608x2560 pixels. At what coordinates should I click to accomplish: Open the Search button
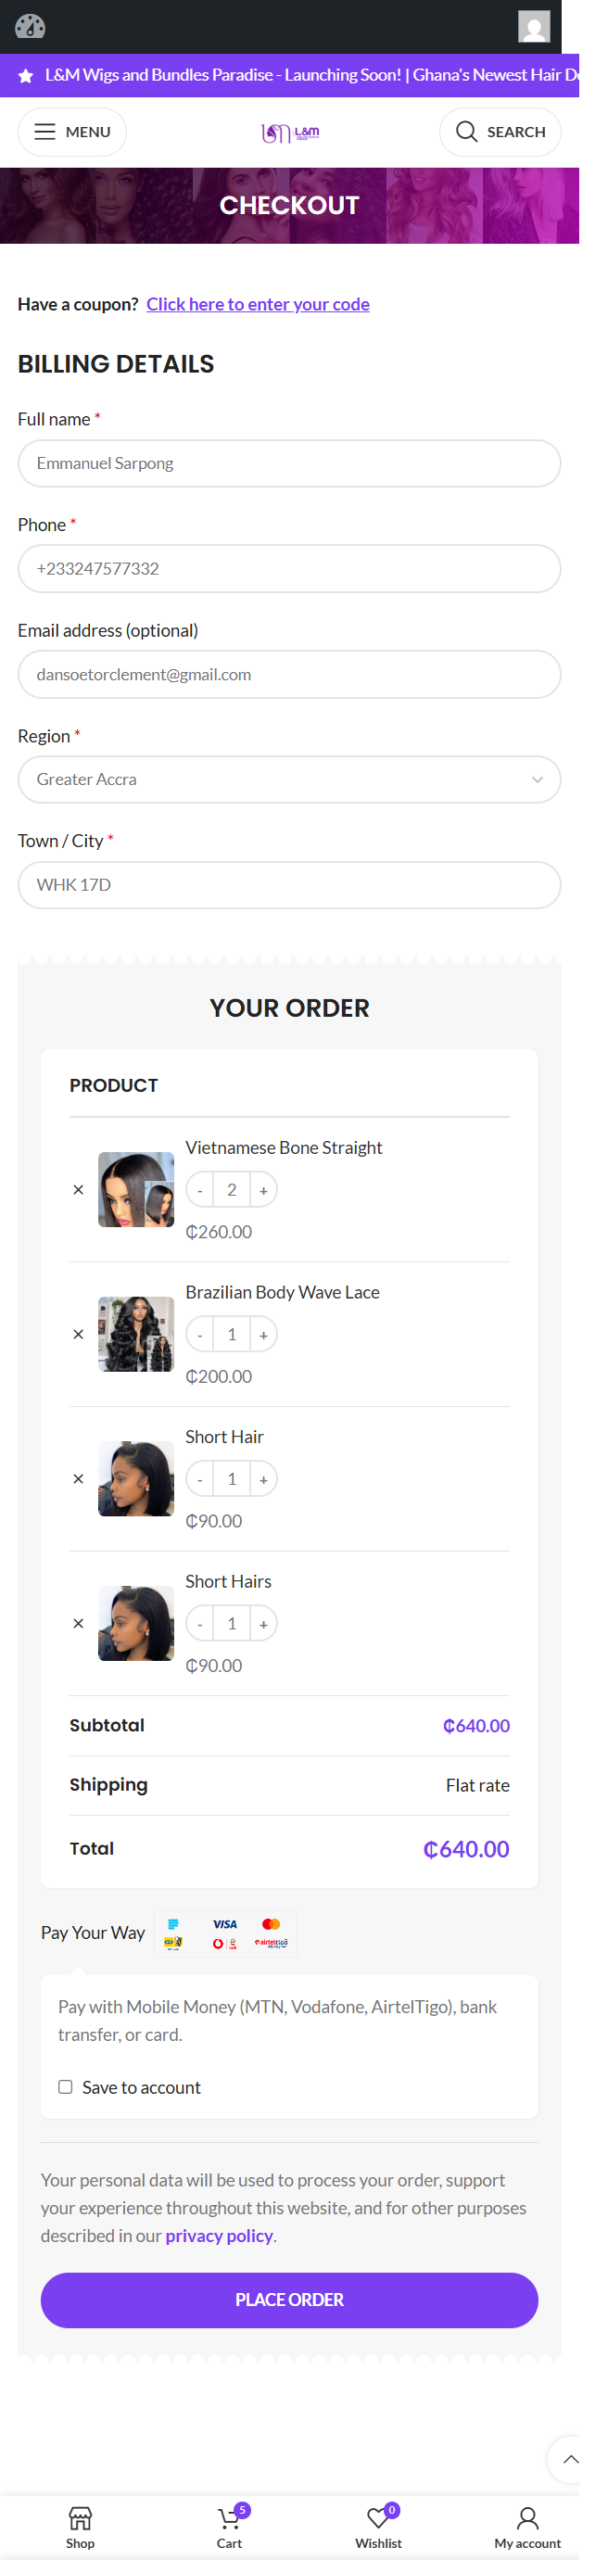pyautogui.click(x=500, y=132)
